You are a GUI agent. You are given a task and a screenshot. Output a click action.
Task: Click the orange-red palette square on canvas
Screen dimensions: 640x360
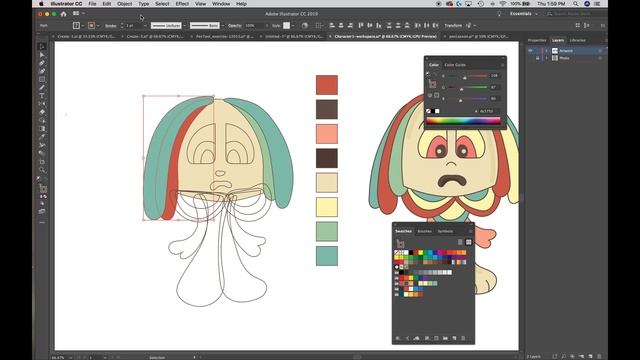coord(327,84)
